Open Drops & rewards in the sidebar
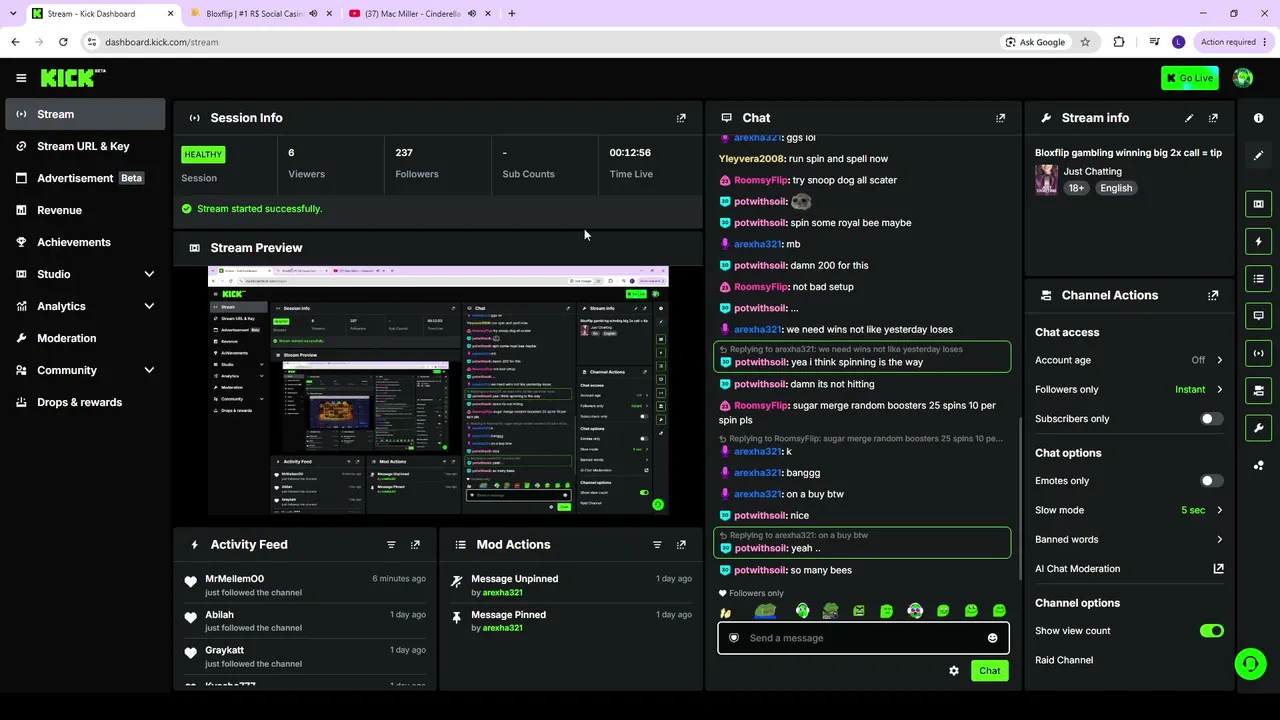This screenshot has width=1280, height=720. [85, 402]
